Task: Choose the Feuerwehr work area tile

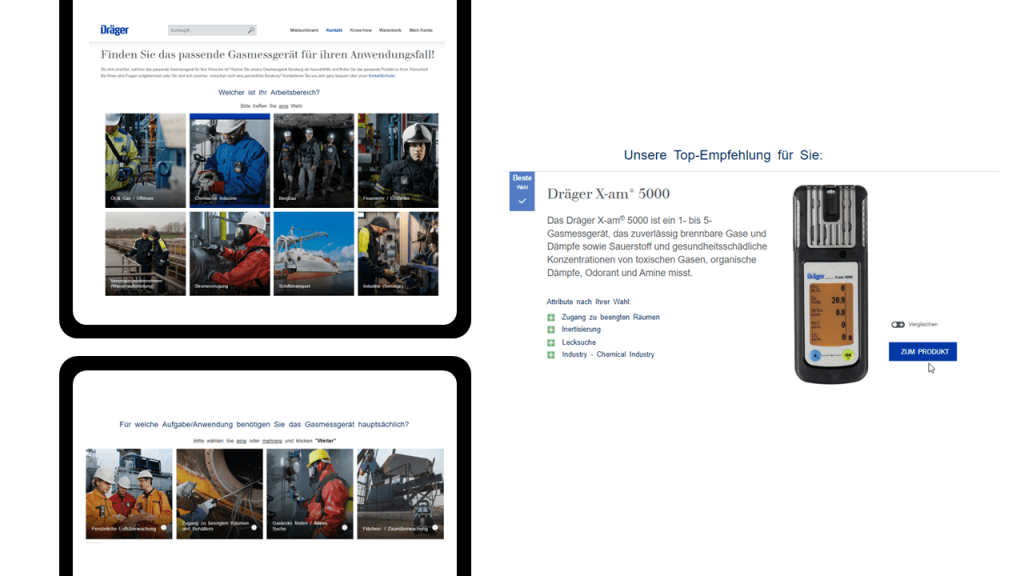Action: click(398, 161)
